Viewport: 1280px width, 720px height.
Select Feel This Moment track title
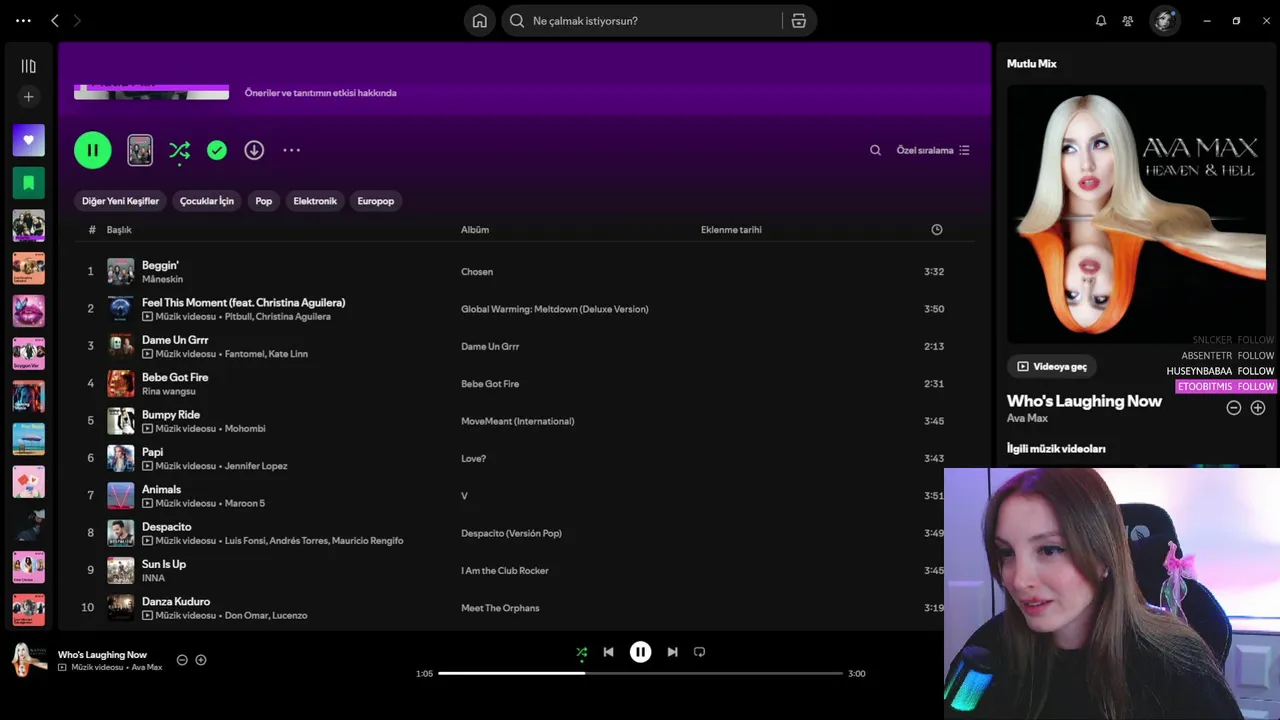coord(243,302)
